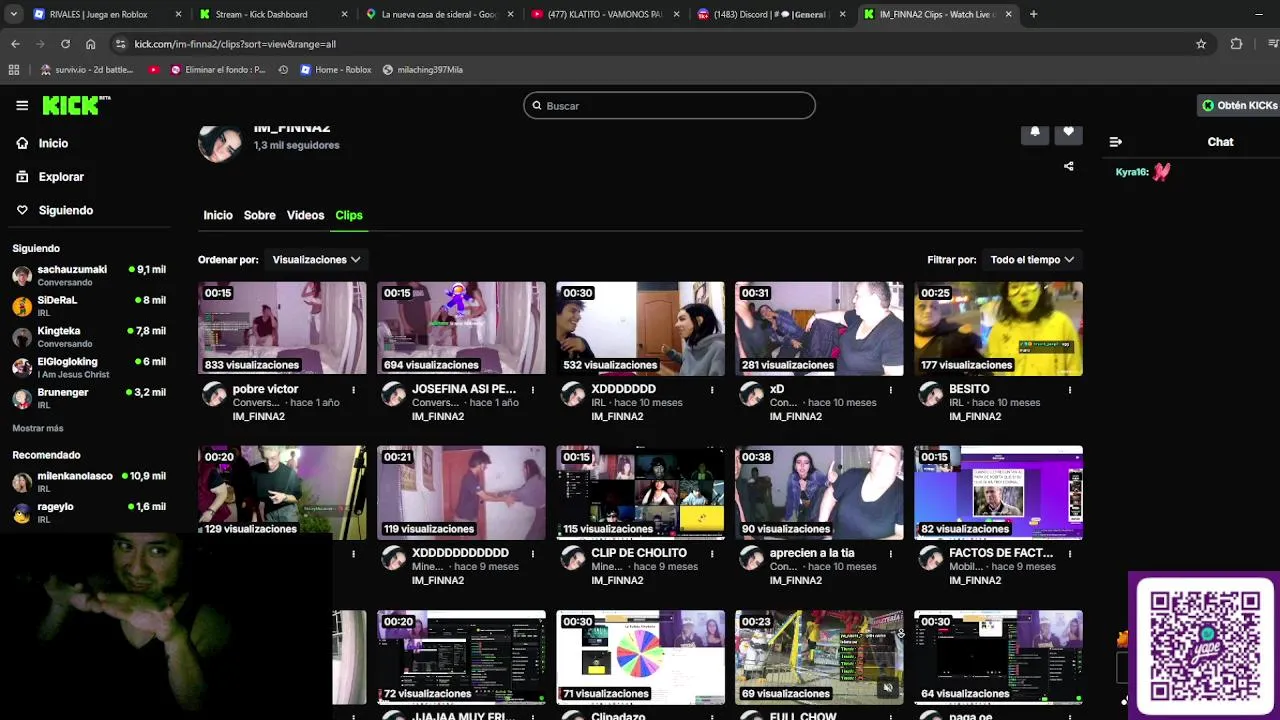Open options menu for clip 'JOSEFINA ASI PE...'
The height and width of the screenshot is (720, 1280).
(532, 390)
